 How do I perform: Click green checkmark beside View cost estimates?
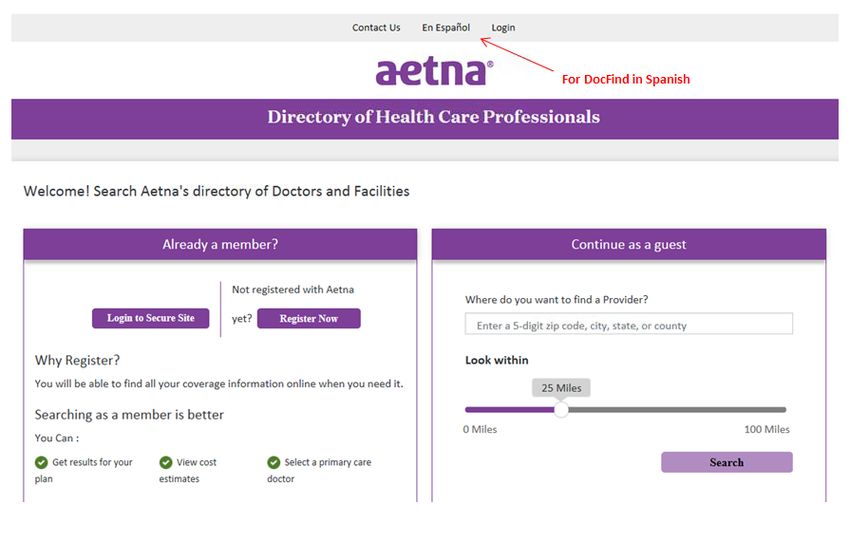166,462
